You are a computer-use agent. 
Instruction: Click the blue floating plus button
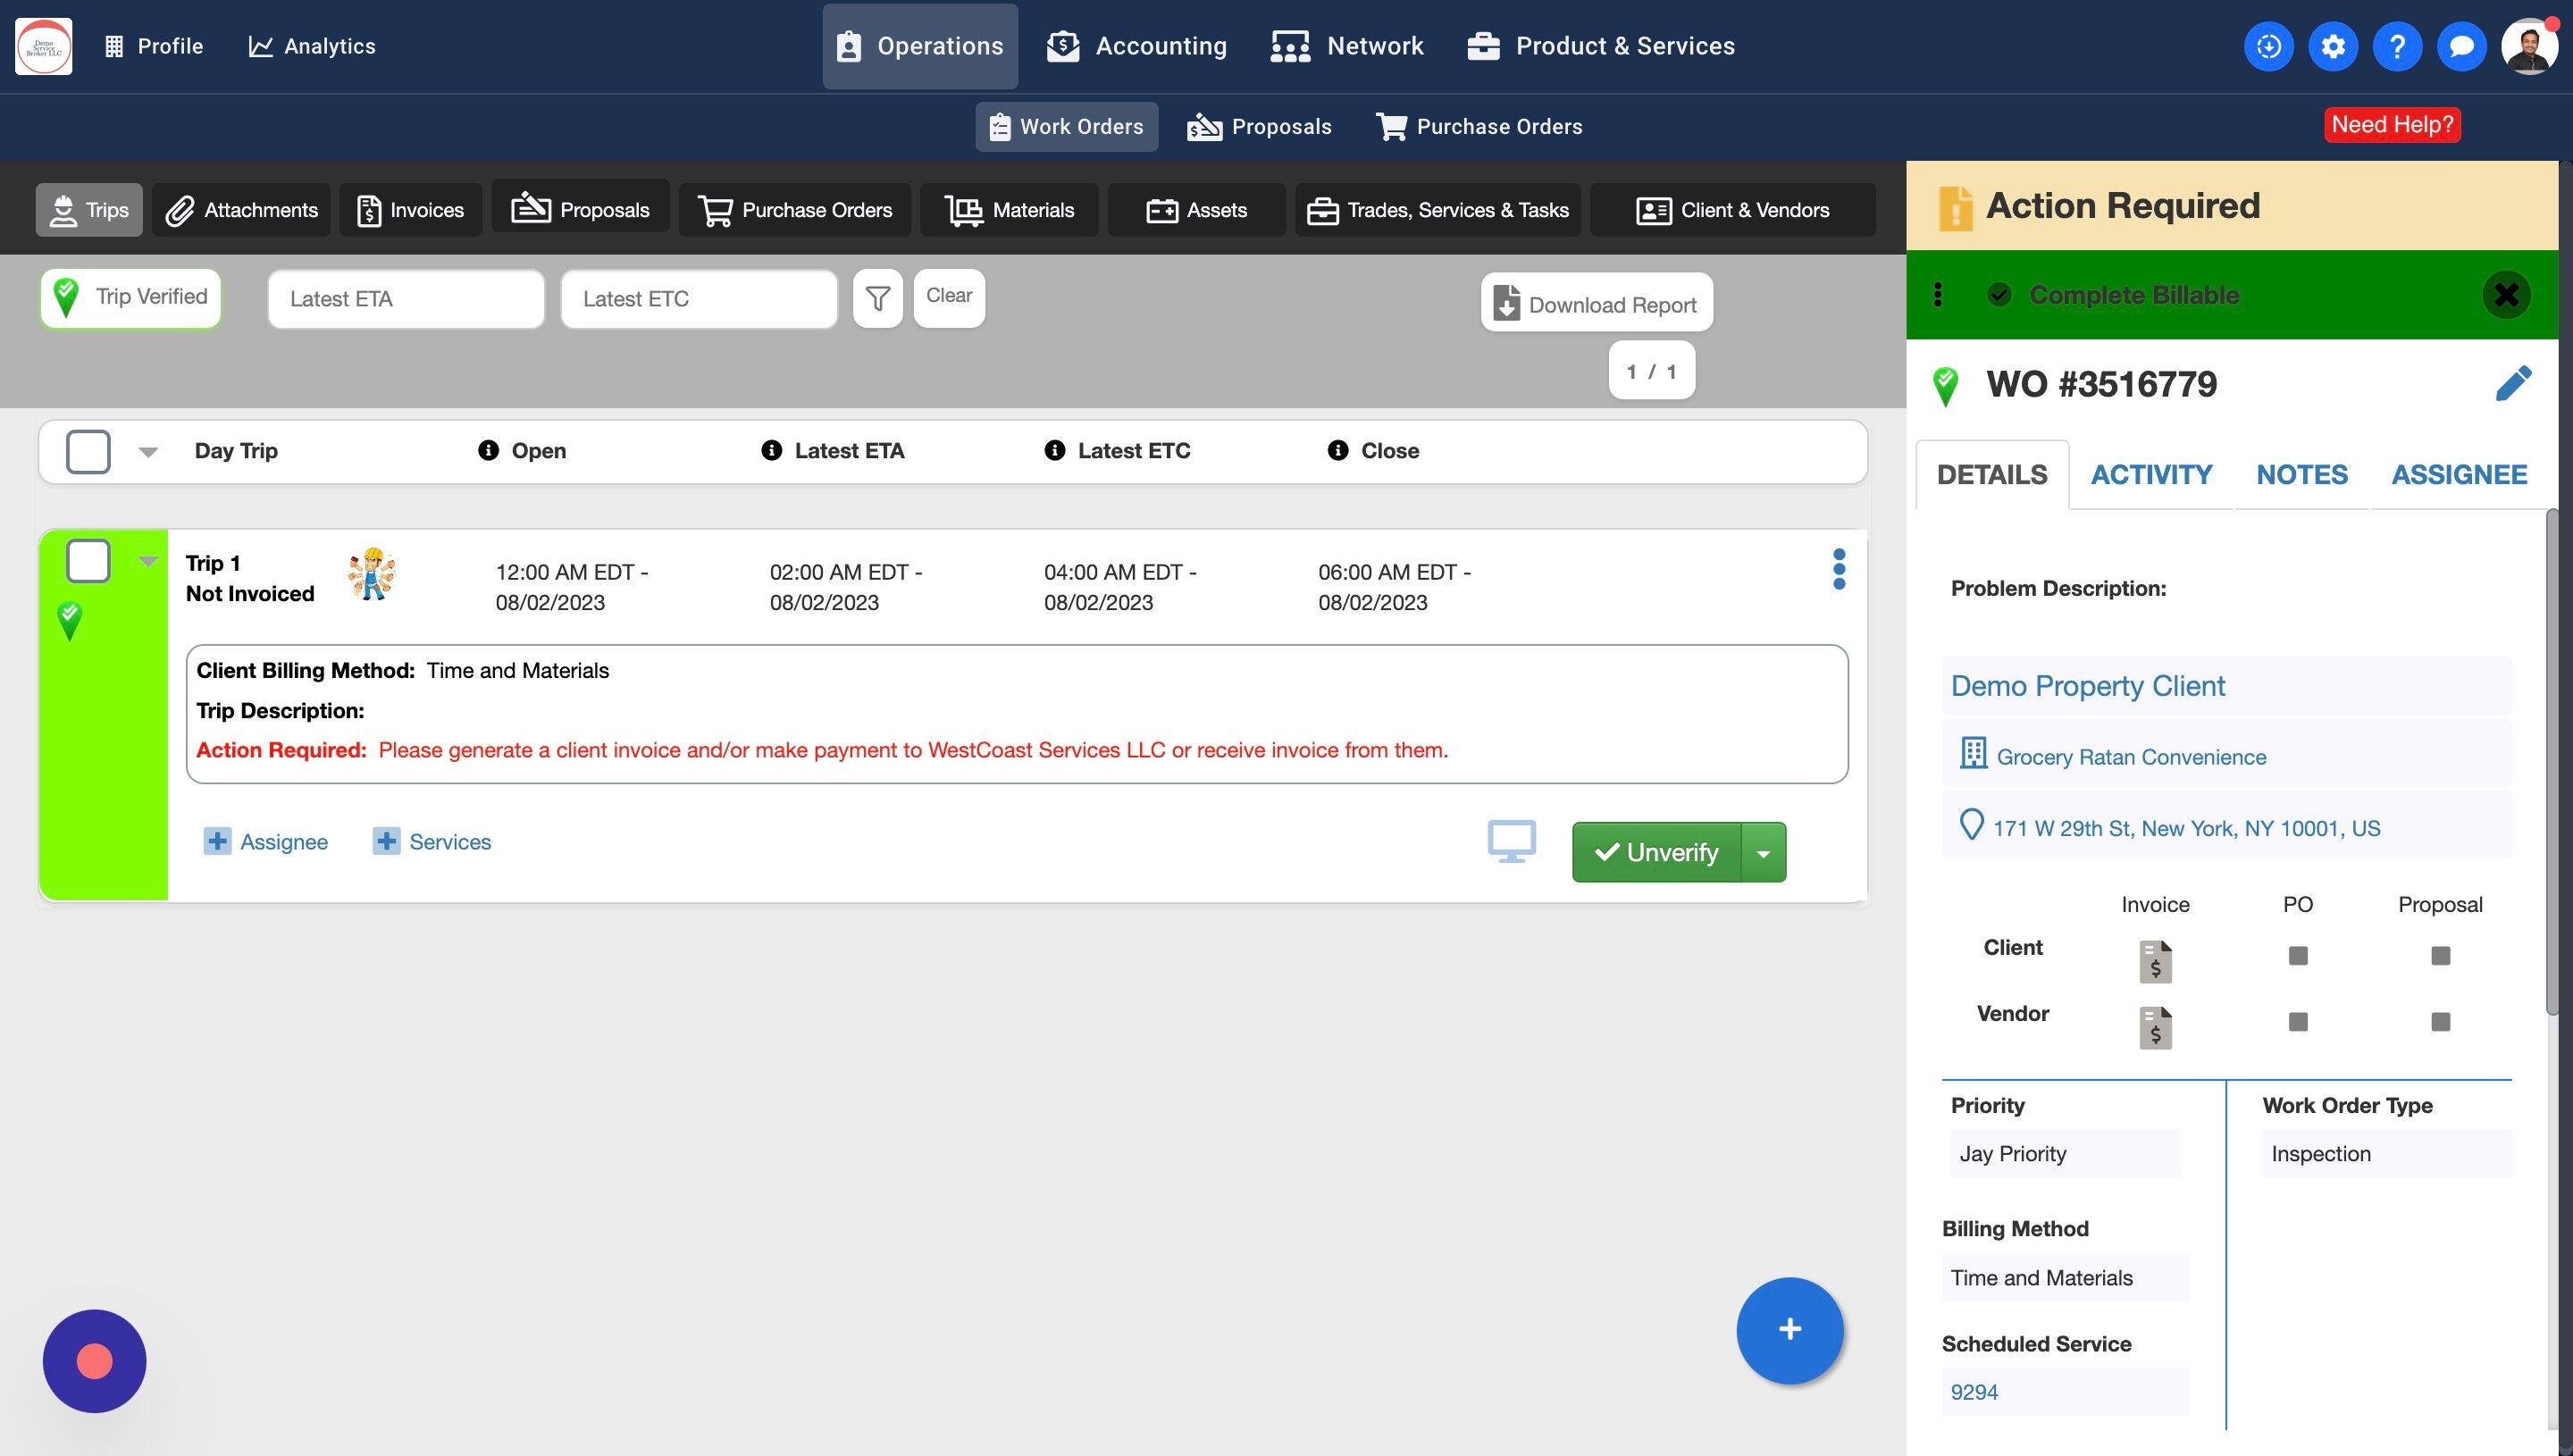1789,1330
